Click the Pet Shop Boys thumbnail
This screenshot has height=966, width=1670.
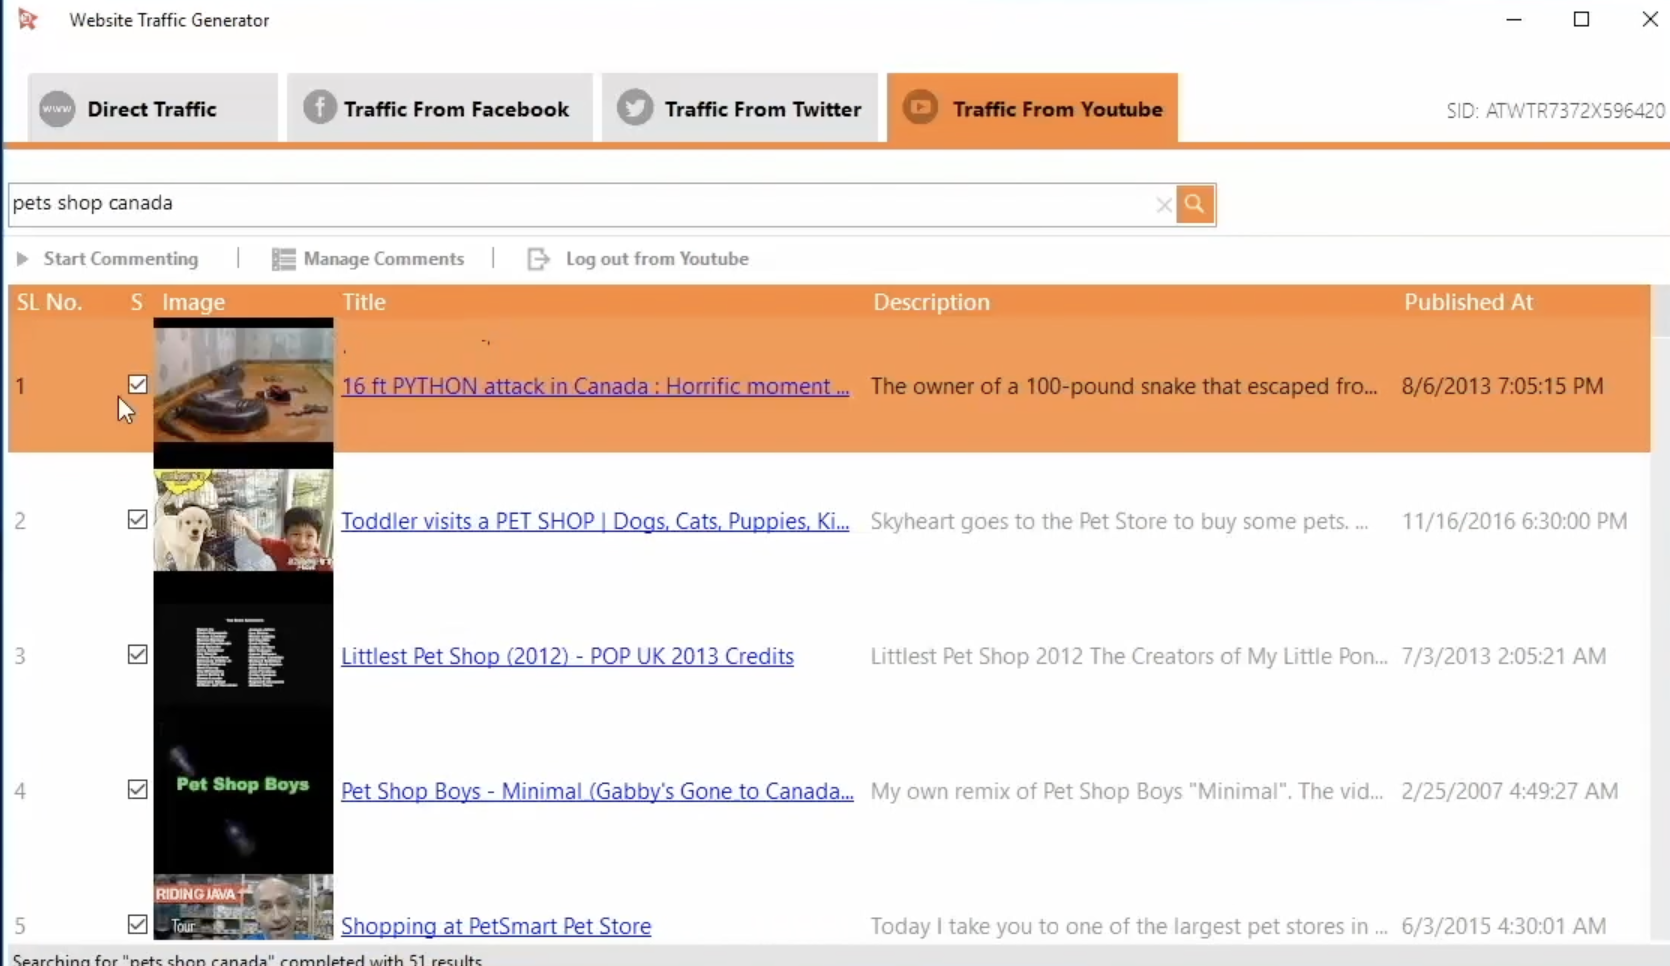pyautogui.click(x=243, y=790)
